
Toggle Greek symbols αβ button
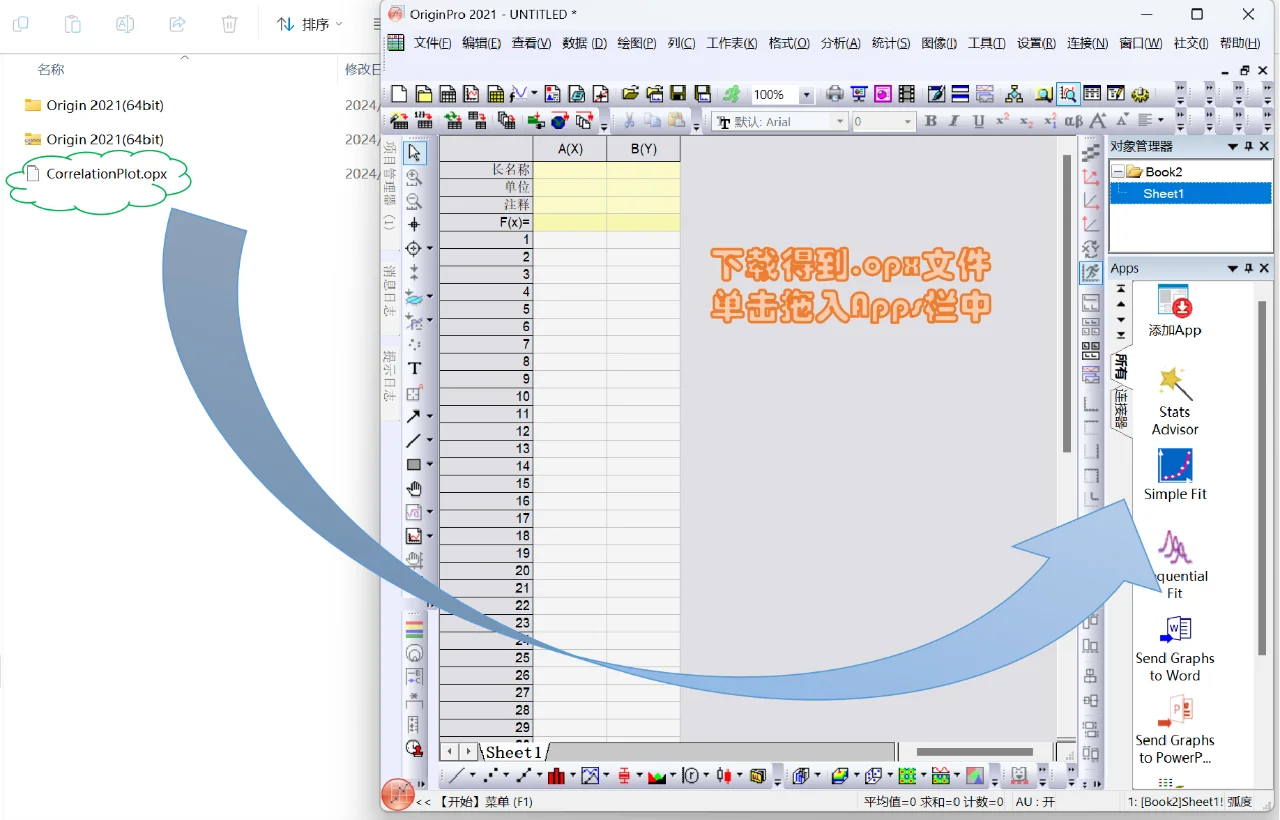[1074, 121]
